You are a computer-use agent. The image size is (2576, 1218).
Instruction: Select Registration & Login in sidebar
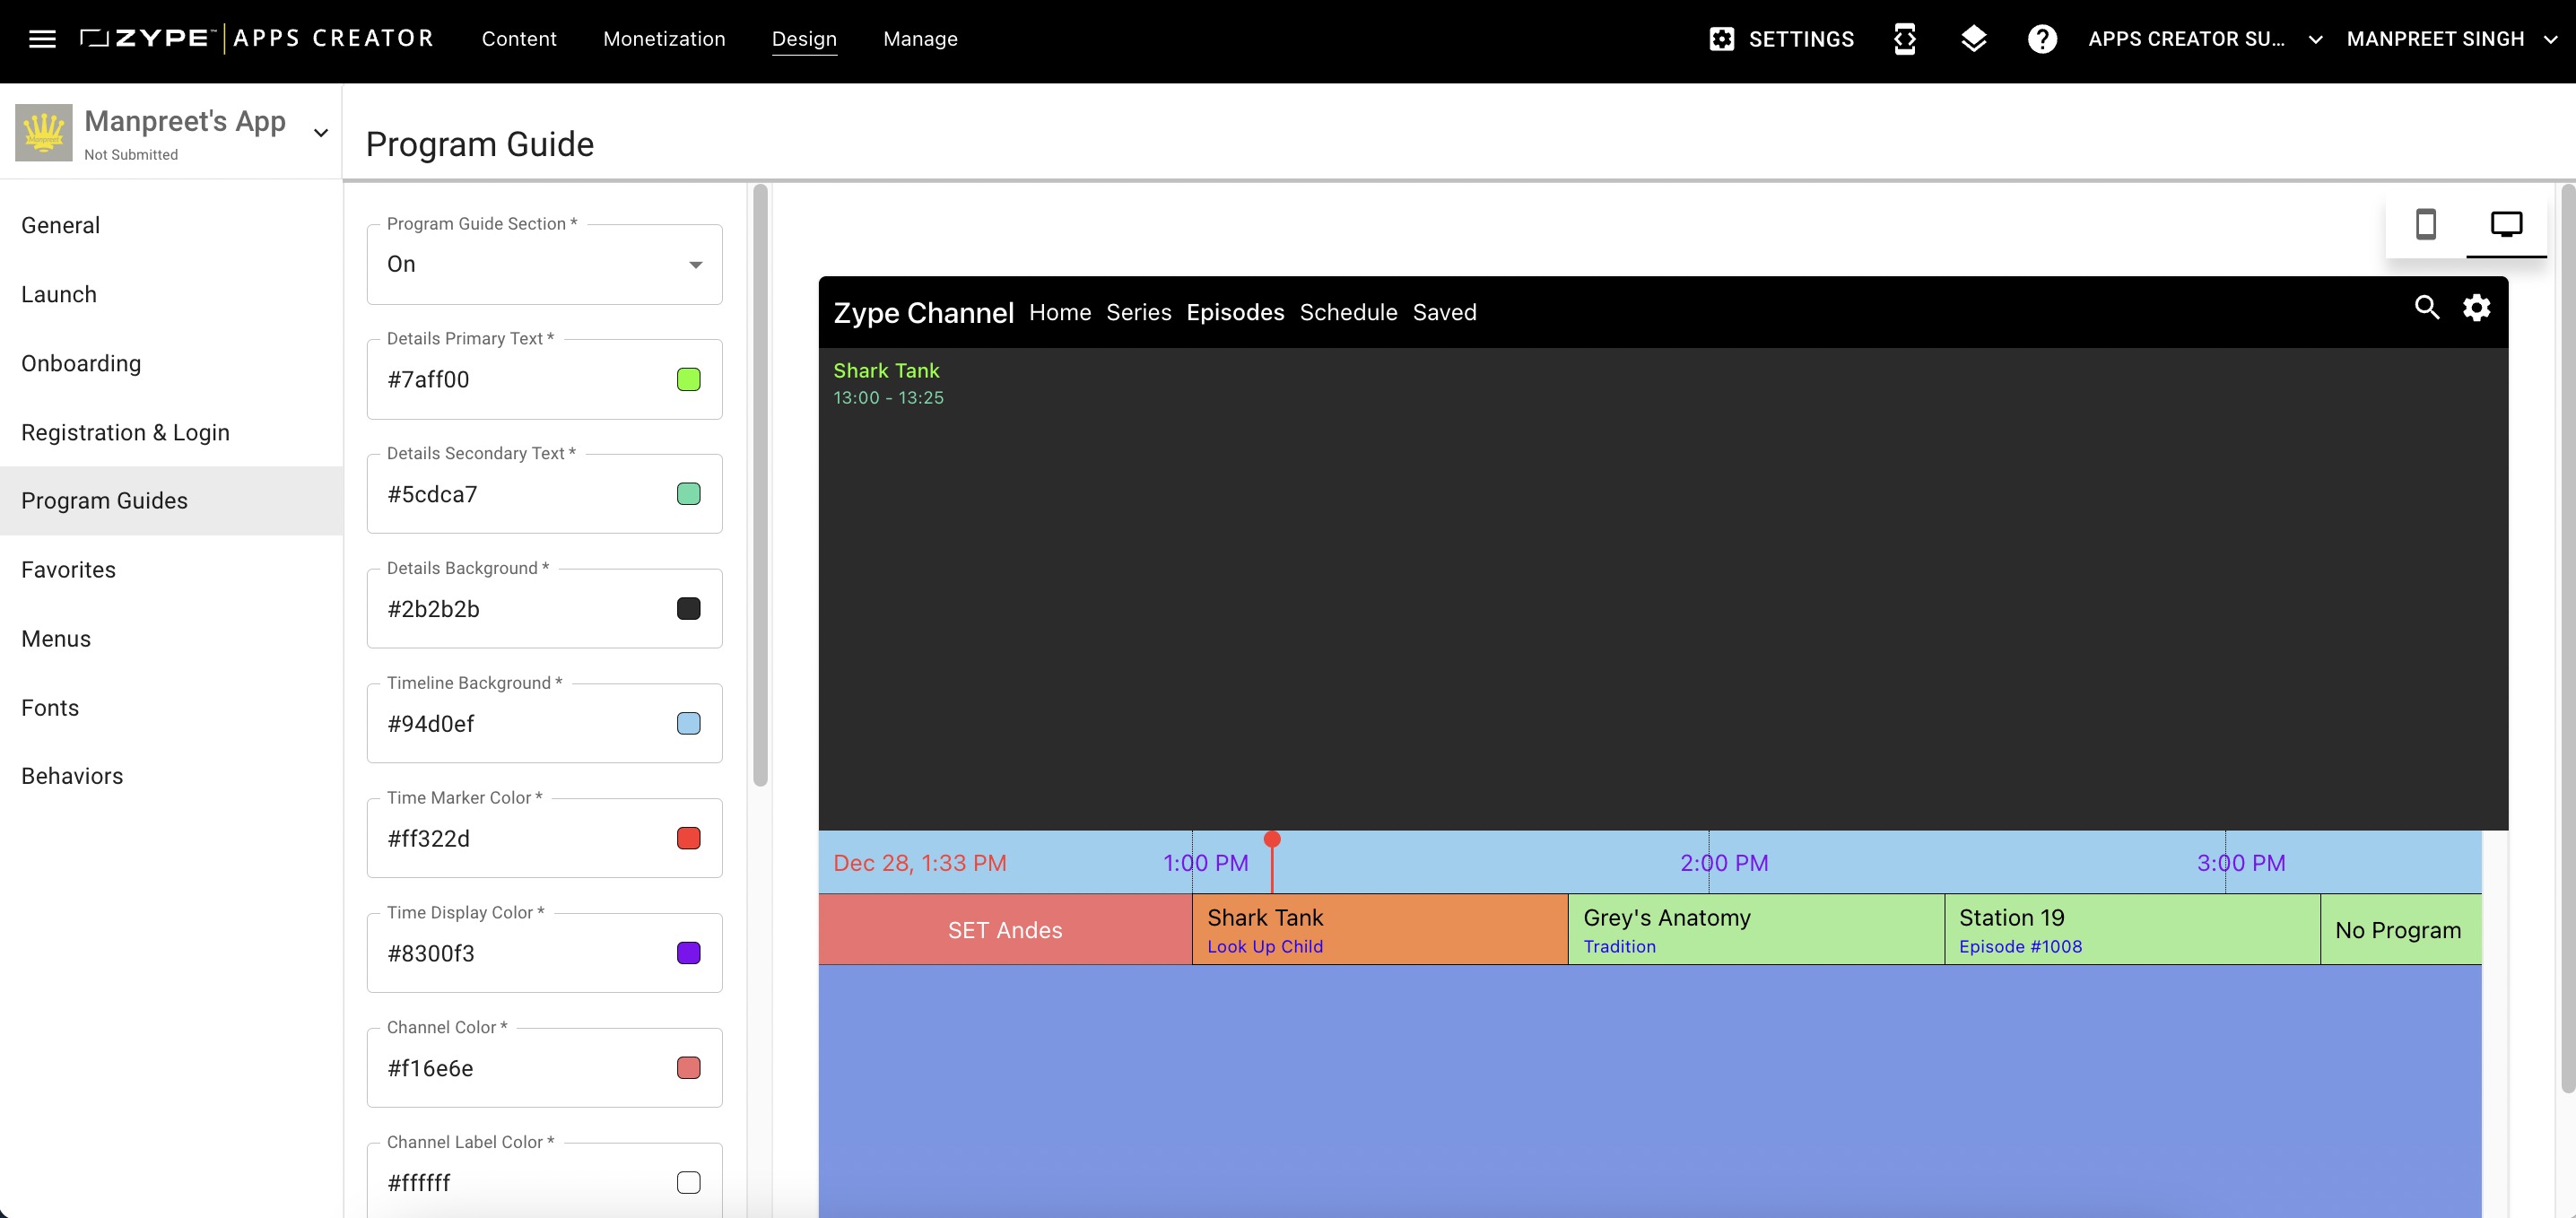171,432
